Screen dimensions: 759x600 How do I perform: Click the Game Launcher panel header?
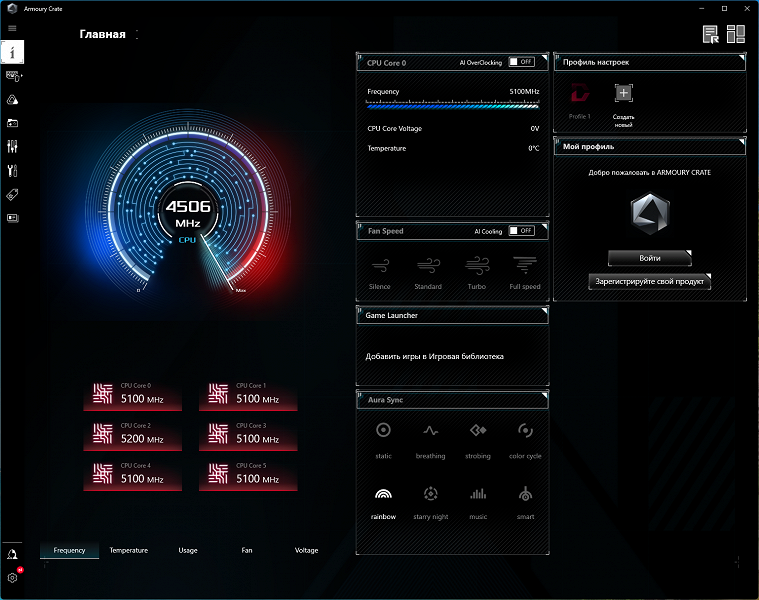[x=453, y=315]
